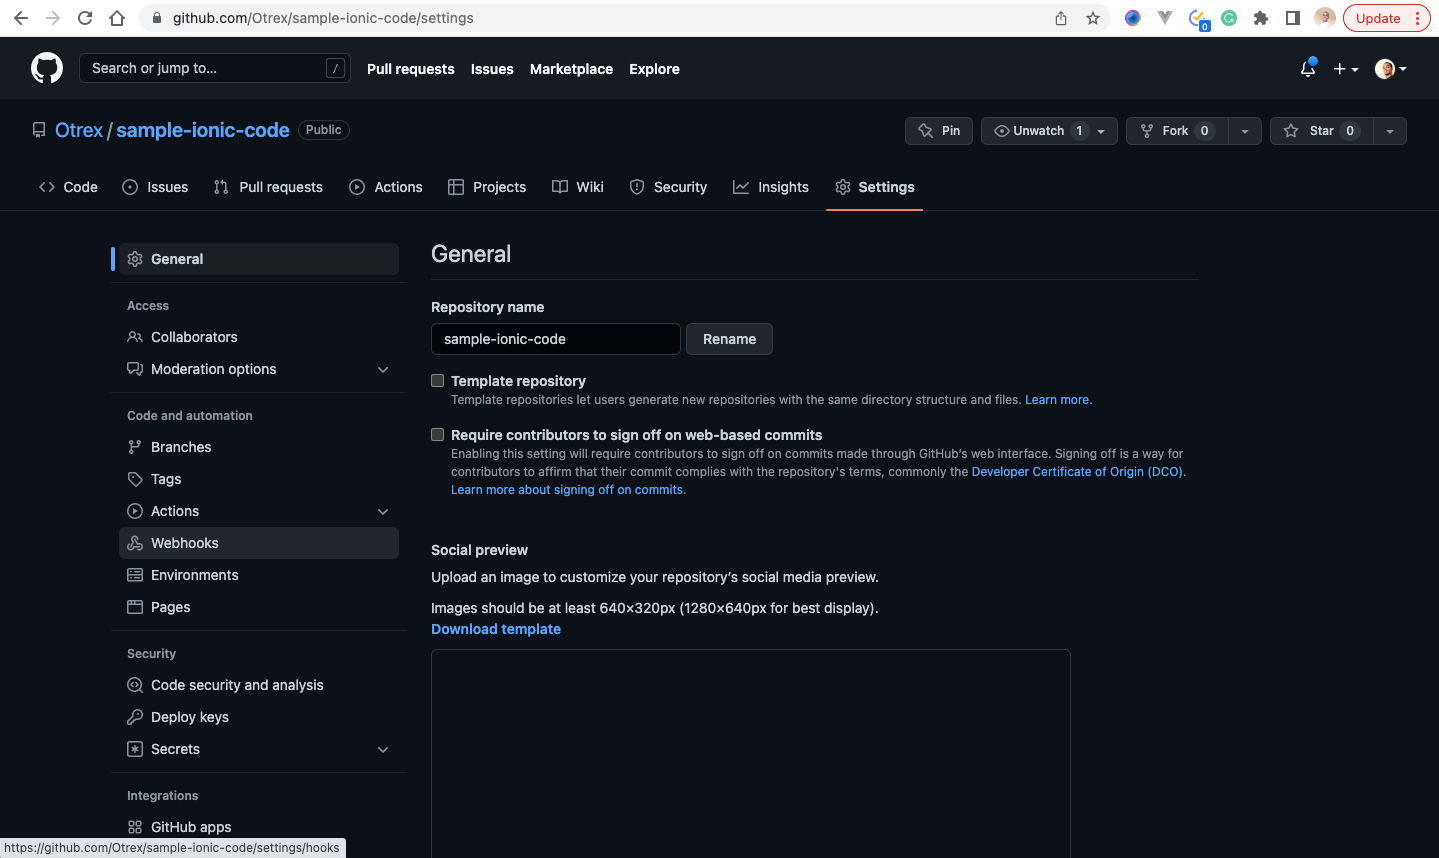This screenshot has width=1439, height=858.
Task: Click the Chrome Update button
Action: [1378, 18]
